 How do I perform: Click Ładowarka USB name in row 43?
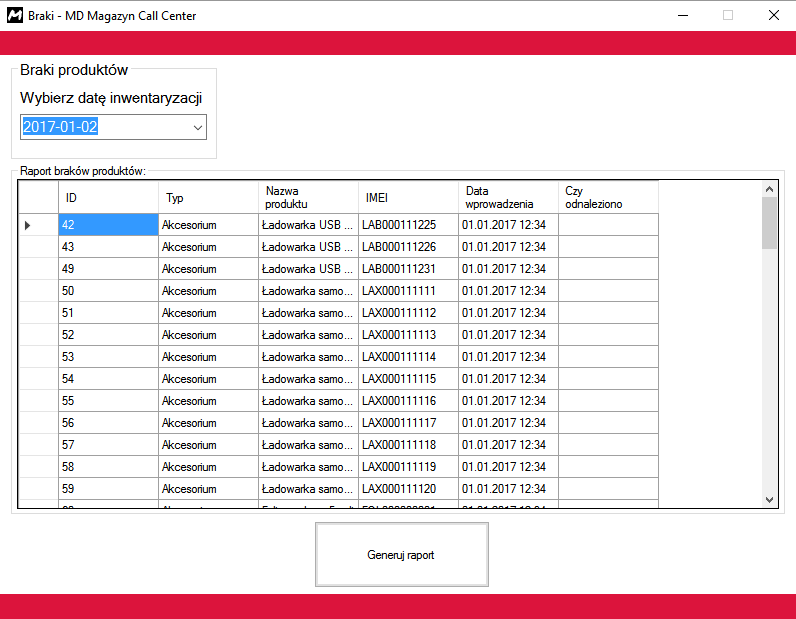pos(309,247)
